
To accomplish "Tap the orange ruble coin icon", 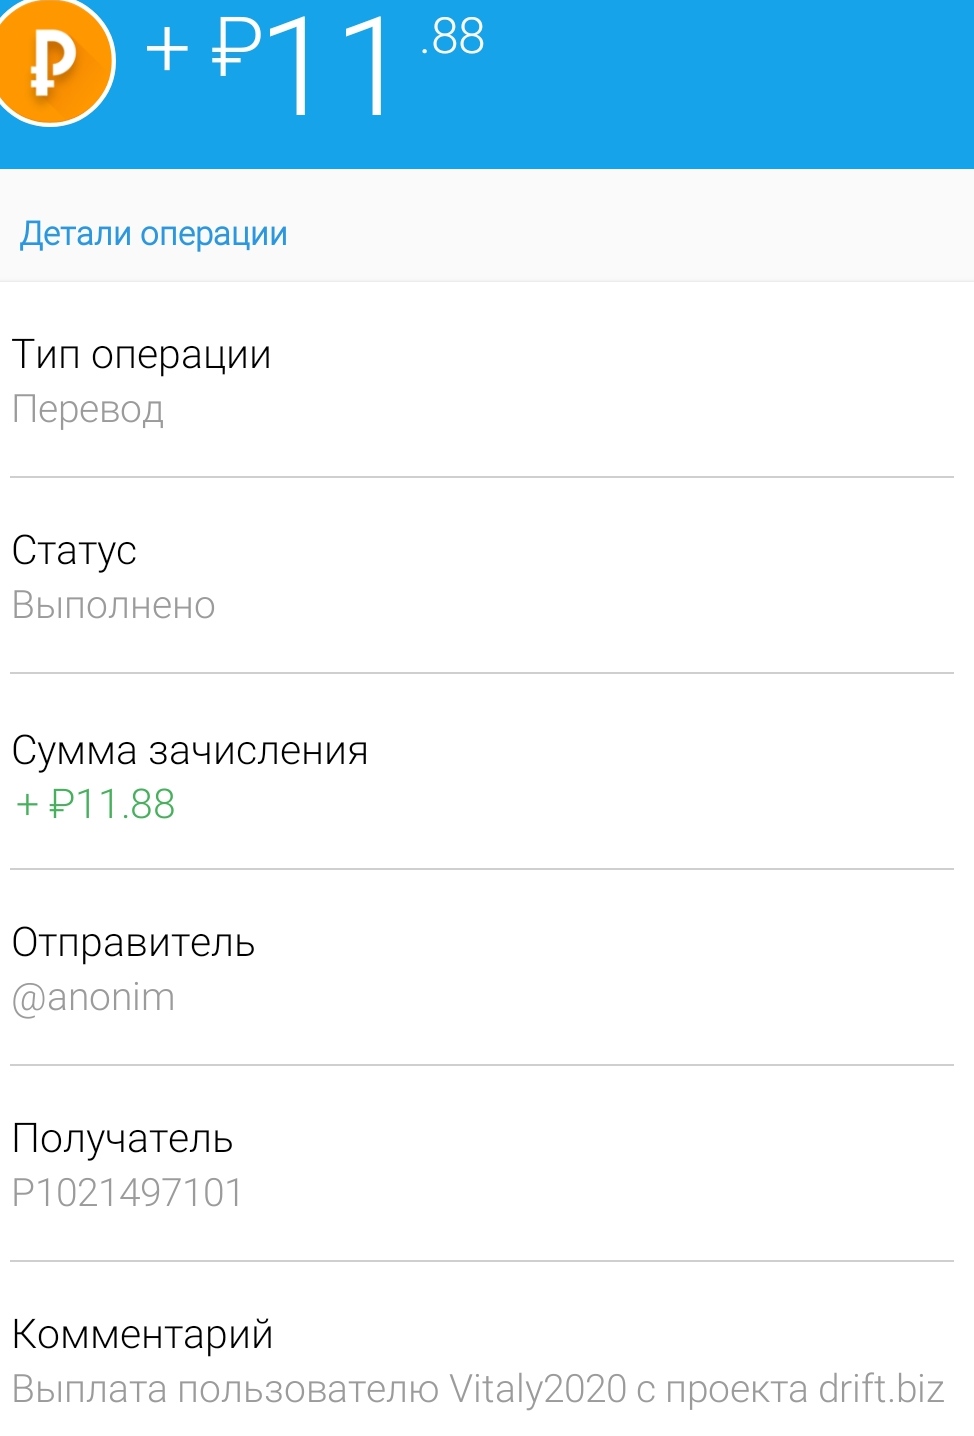I will pos(52,62).
